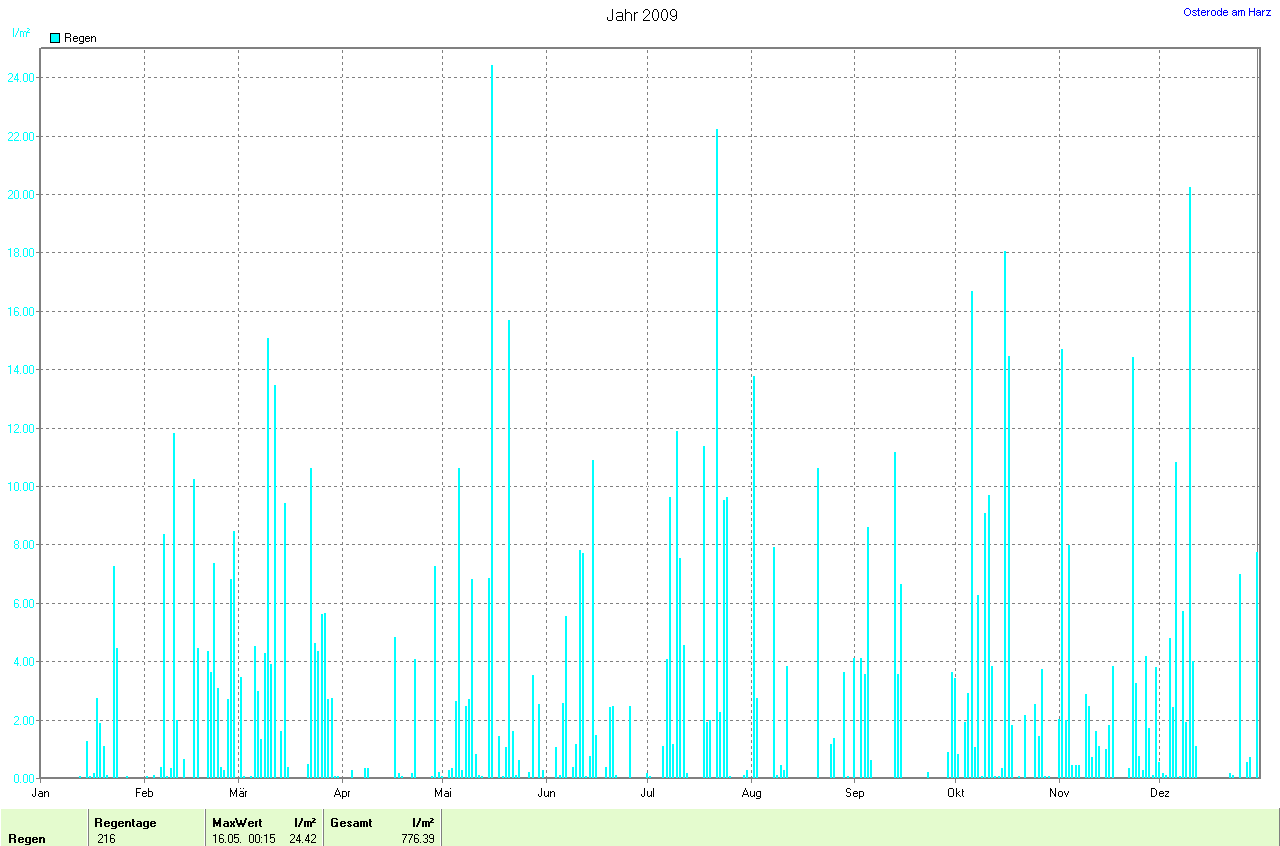Click the Regen row label in the table

[x=27, y=839]
